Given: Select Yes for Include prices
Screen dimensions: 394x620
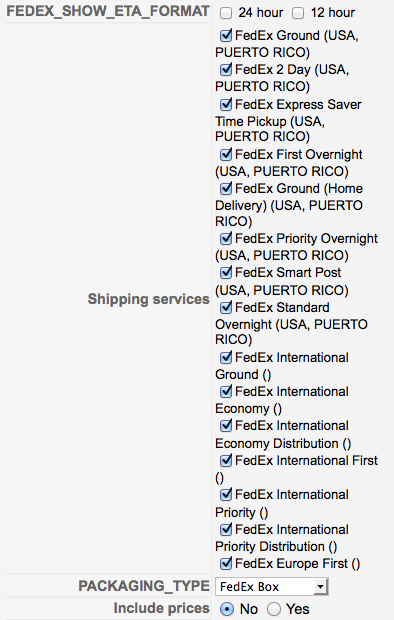Looking at the screenshot, I should pyautogui.click(x=274, y=609).
